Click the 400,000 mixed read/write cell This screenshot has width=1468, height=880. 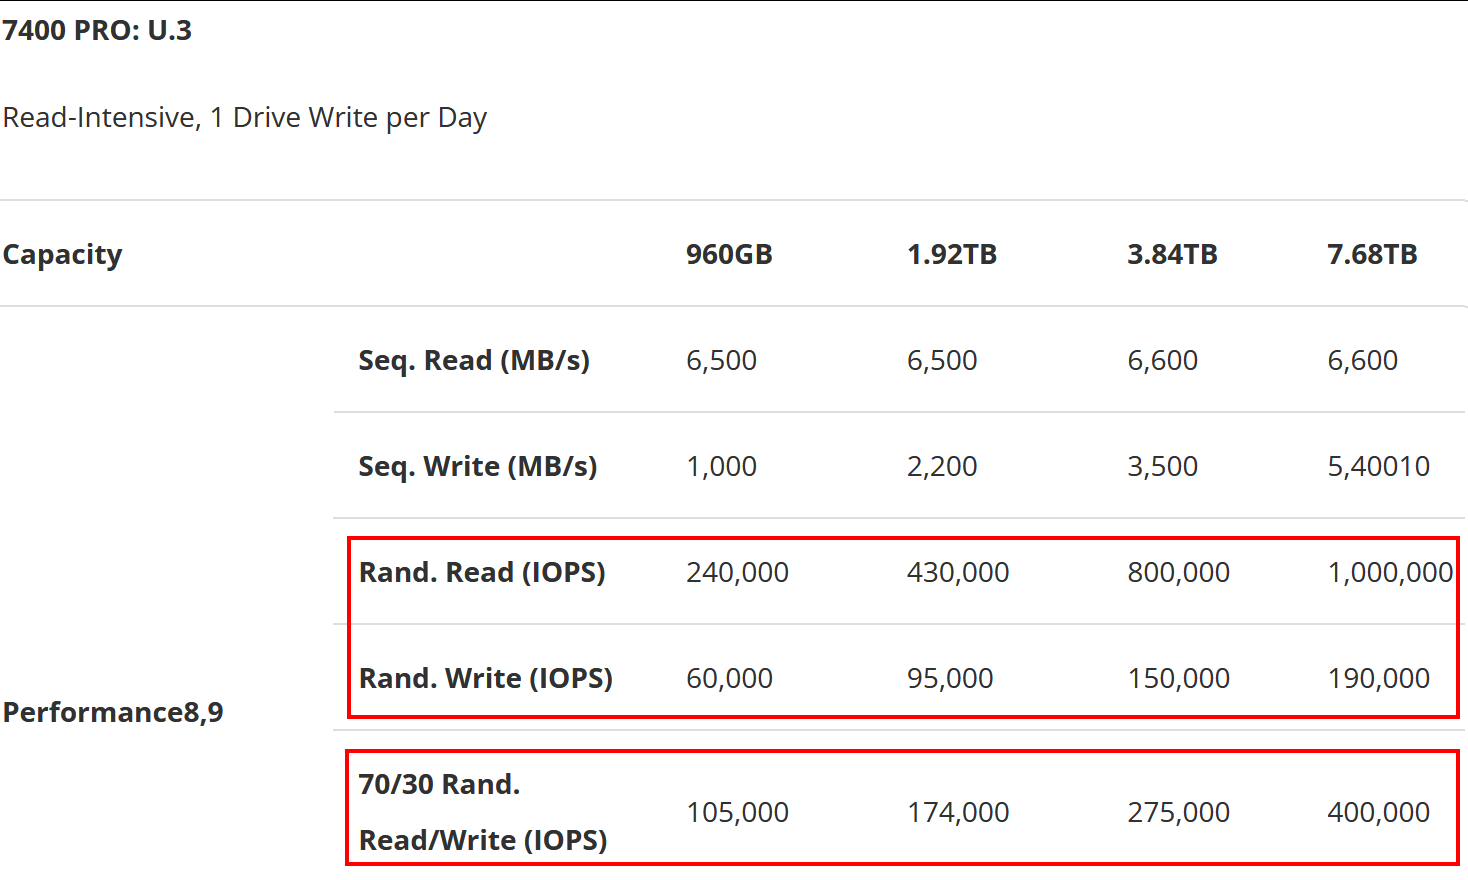point(1378,812)
